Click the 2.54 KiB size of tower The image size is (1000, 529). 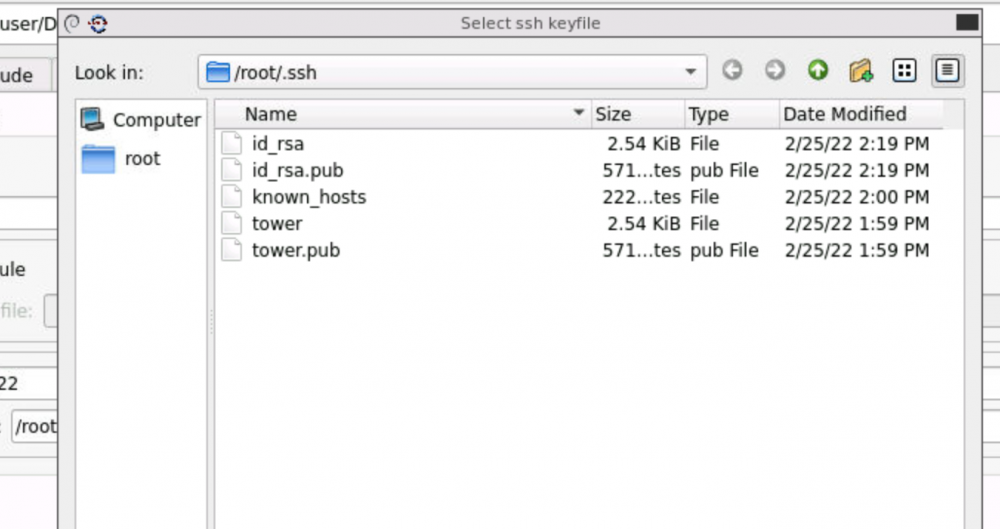(643, 223)
